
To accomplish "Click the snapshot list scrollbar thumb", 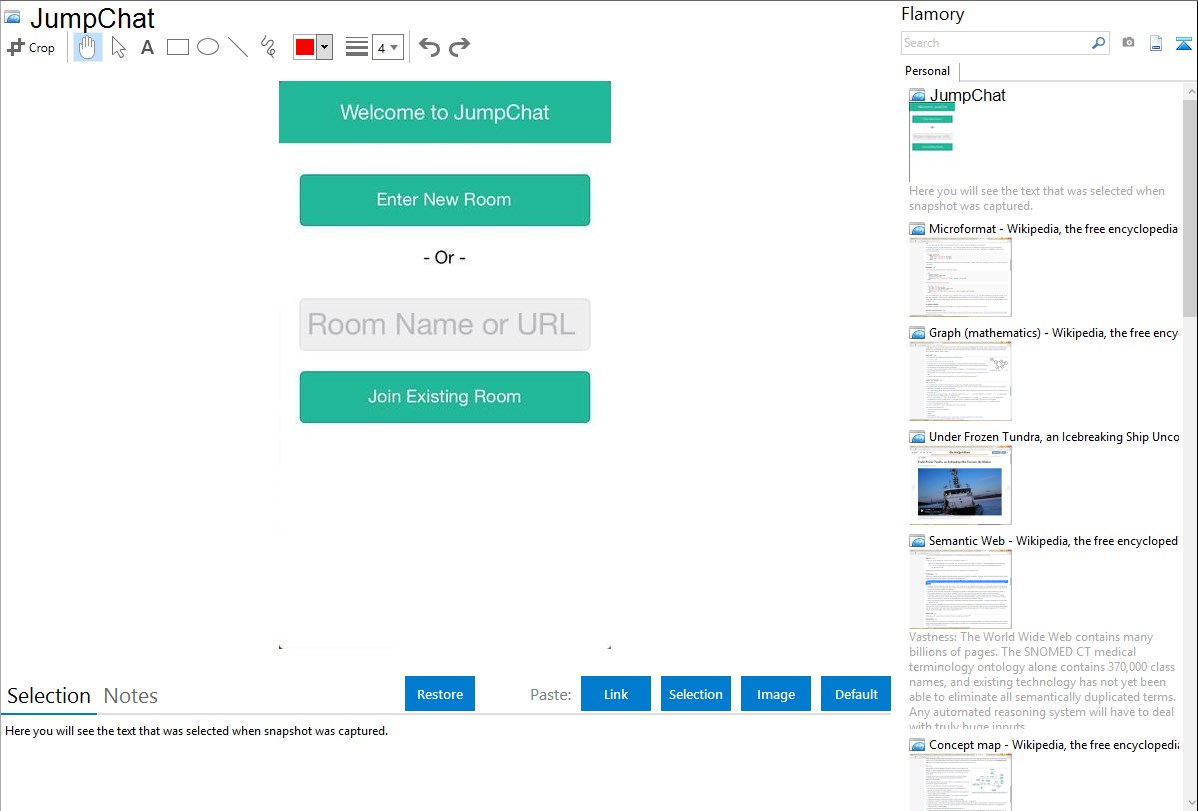I will click(x=1190, y=208).
